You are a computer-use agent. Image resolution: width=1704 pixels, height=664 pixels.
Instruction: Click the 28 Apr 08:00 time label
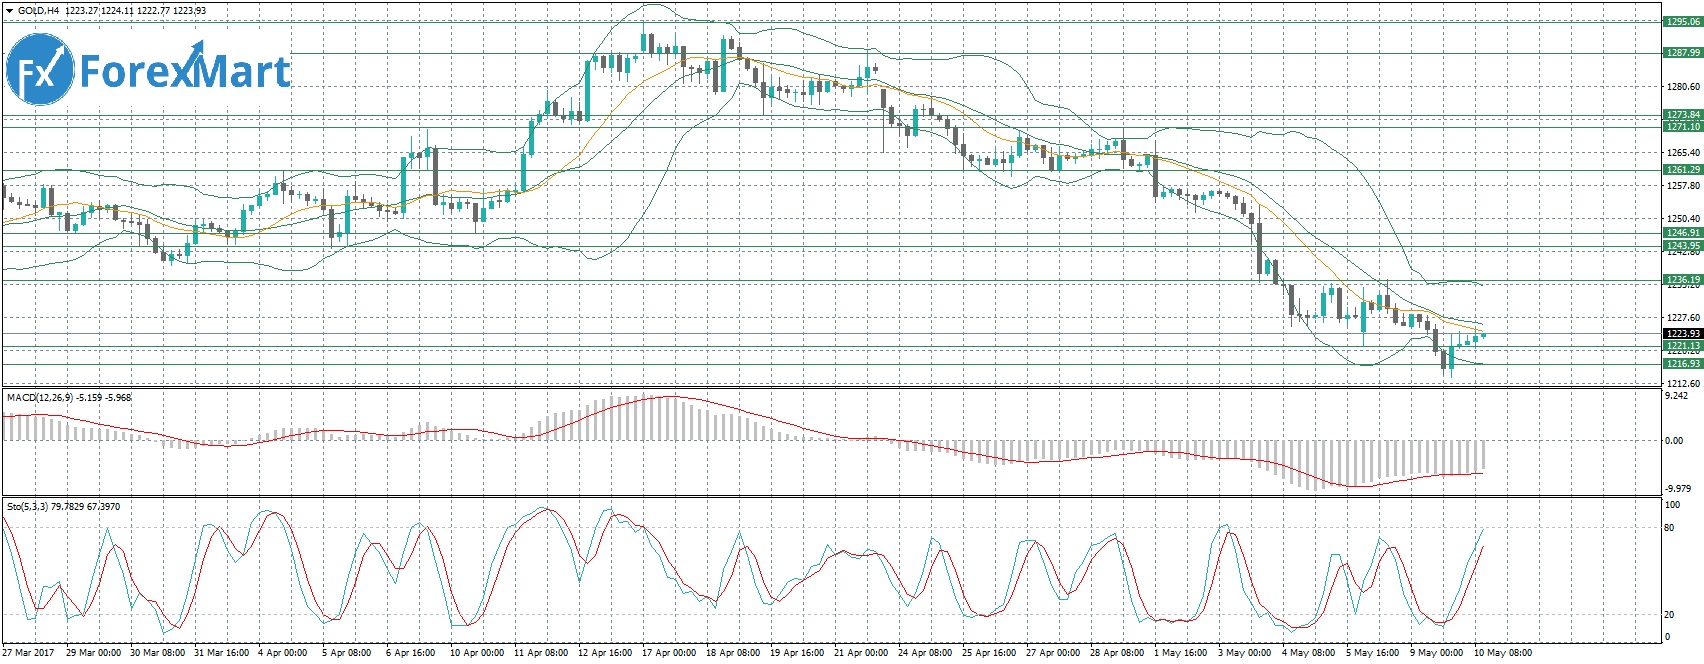1118,653
